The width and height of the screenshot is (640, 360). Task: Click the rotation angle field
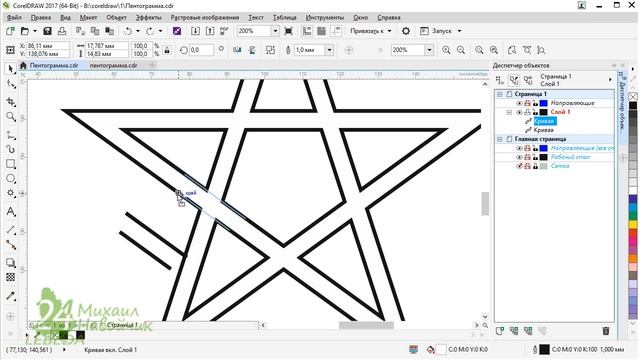coord(202,50)
